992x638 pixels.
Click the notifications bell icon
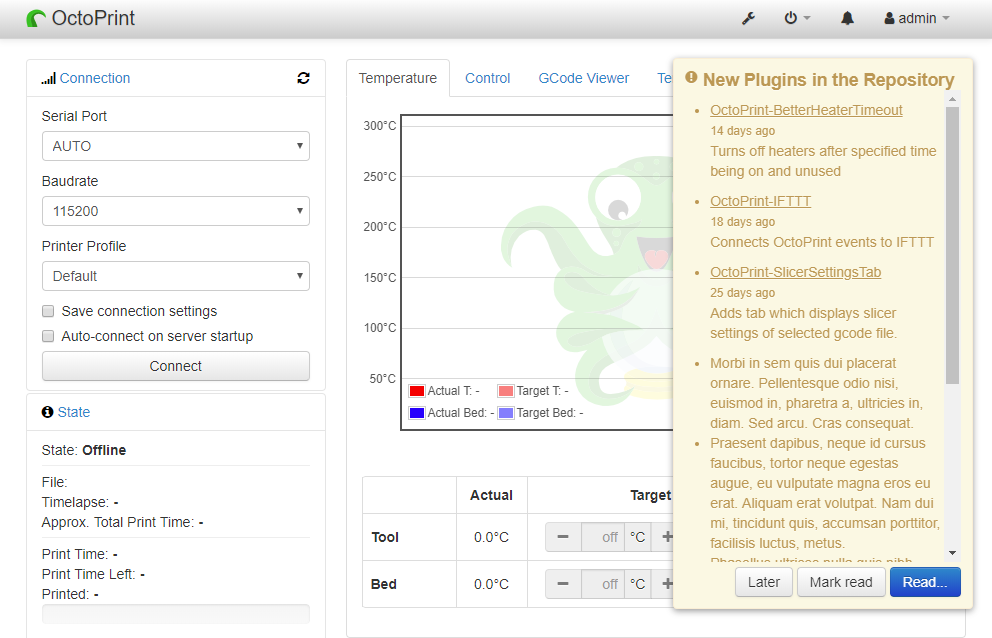pyautogui.click(x=847, y=18)
